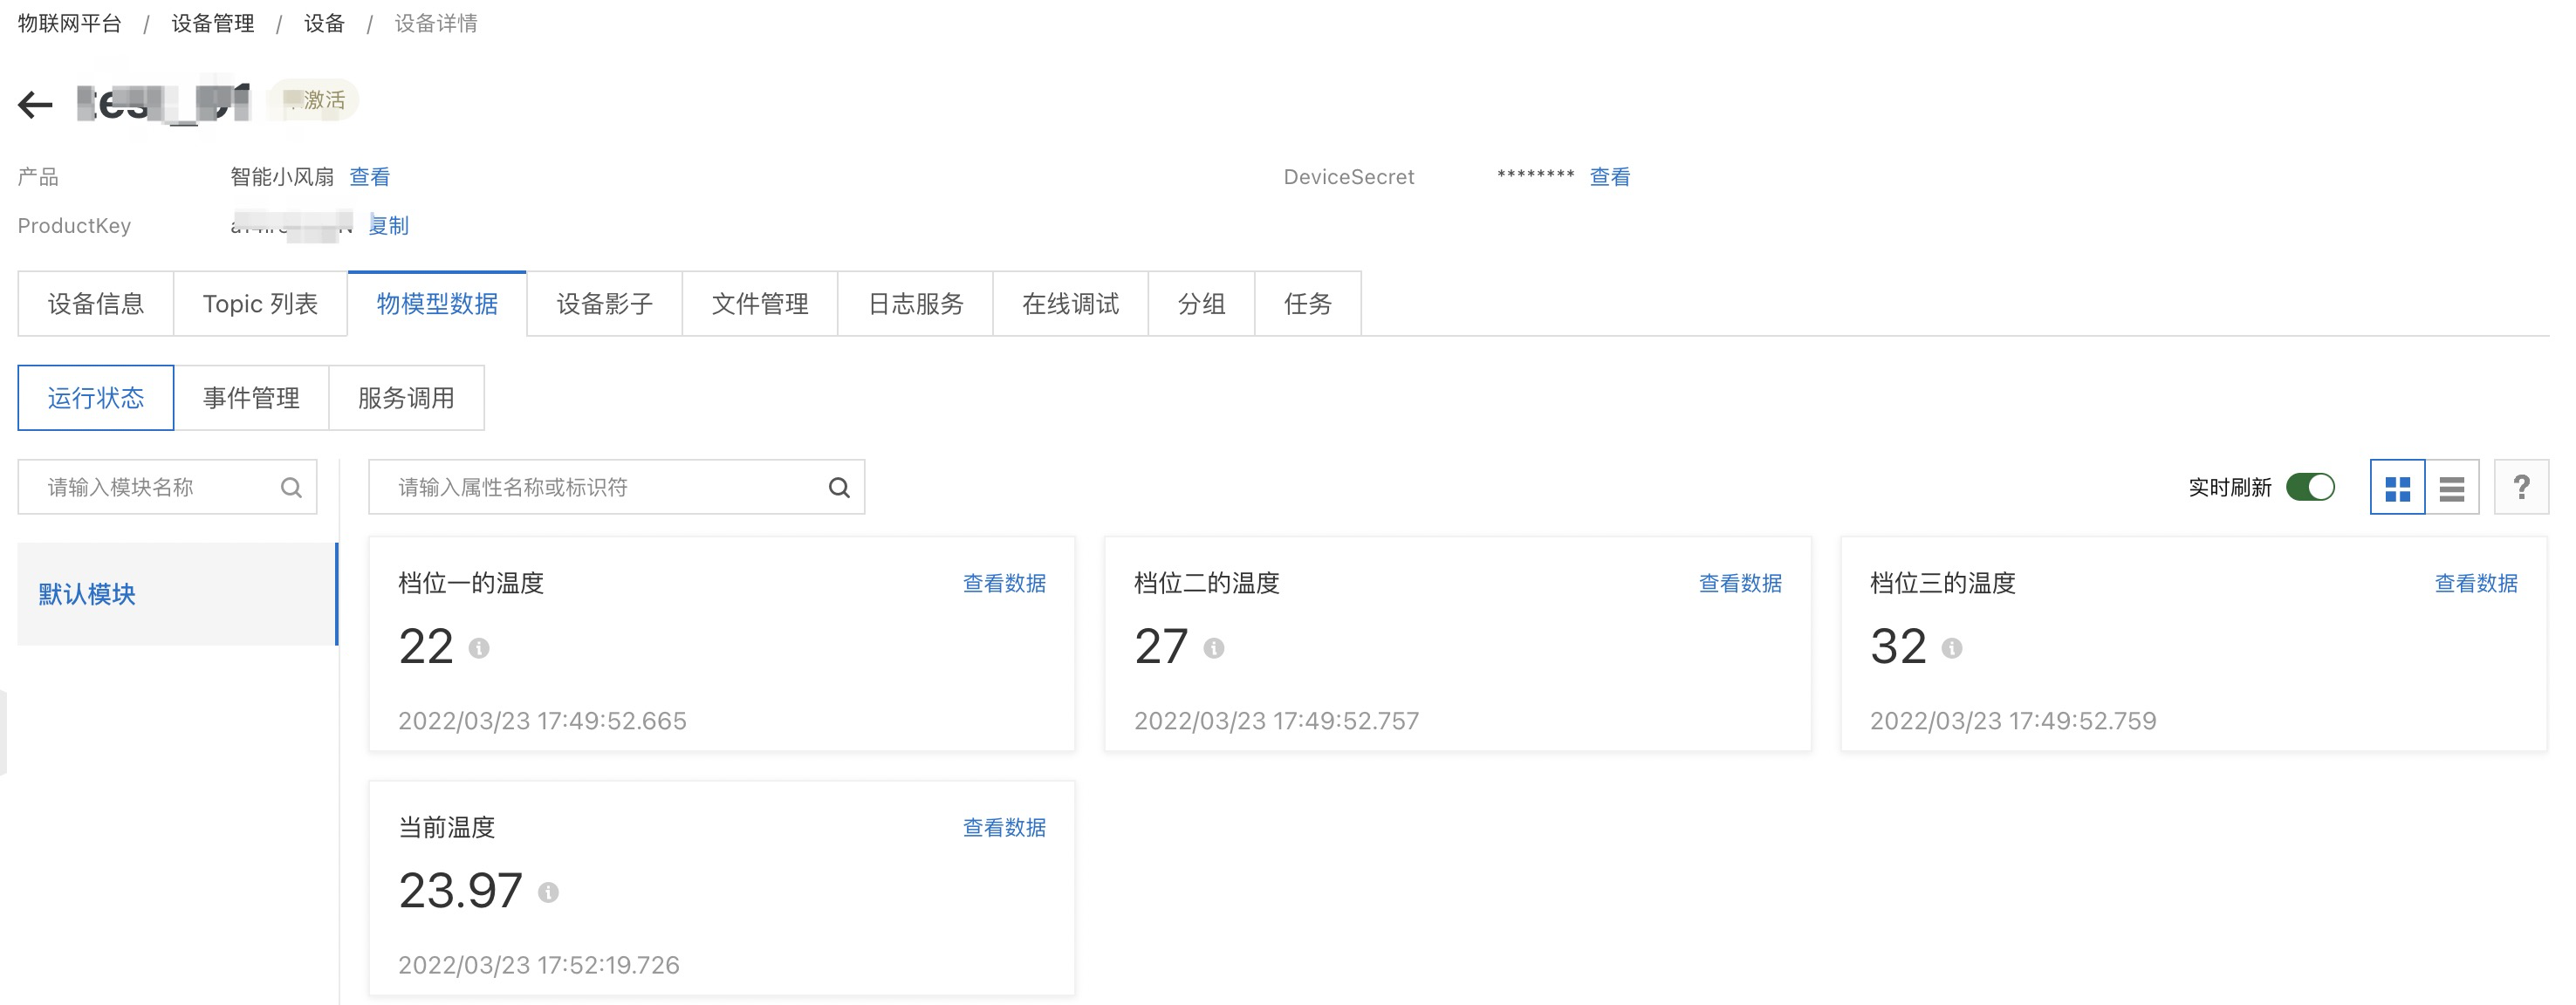Click the 档位二的温度 card title
This screenshot has width=2576, height=1005.
[1207, 583]
